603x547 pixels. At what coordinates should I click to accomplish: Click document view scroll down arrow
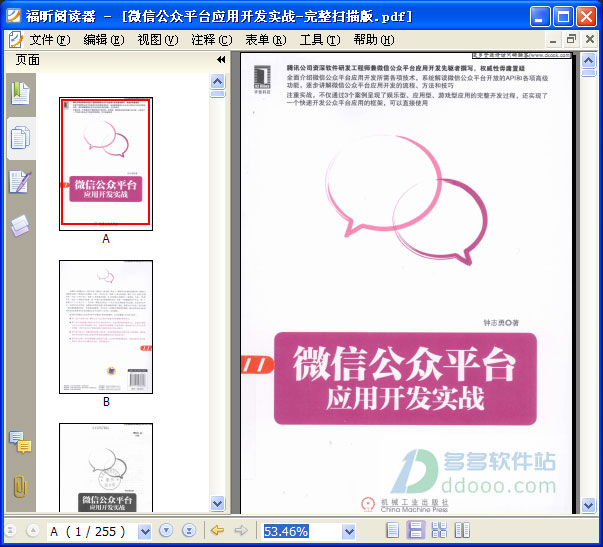pos(589,505)
